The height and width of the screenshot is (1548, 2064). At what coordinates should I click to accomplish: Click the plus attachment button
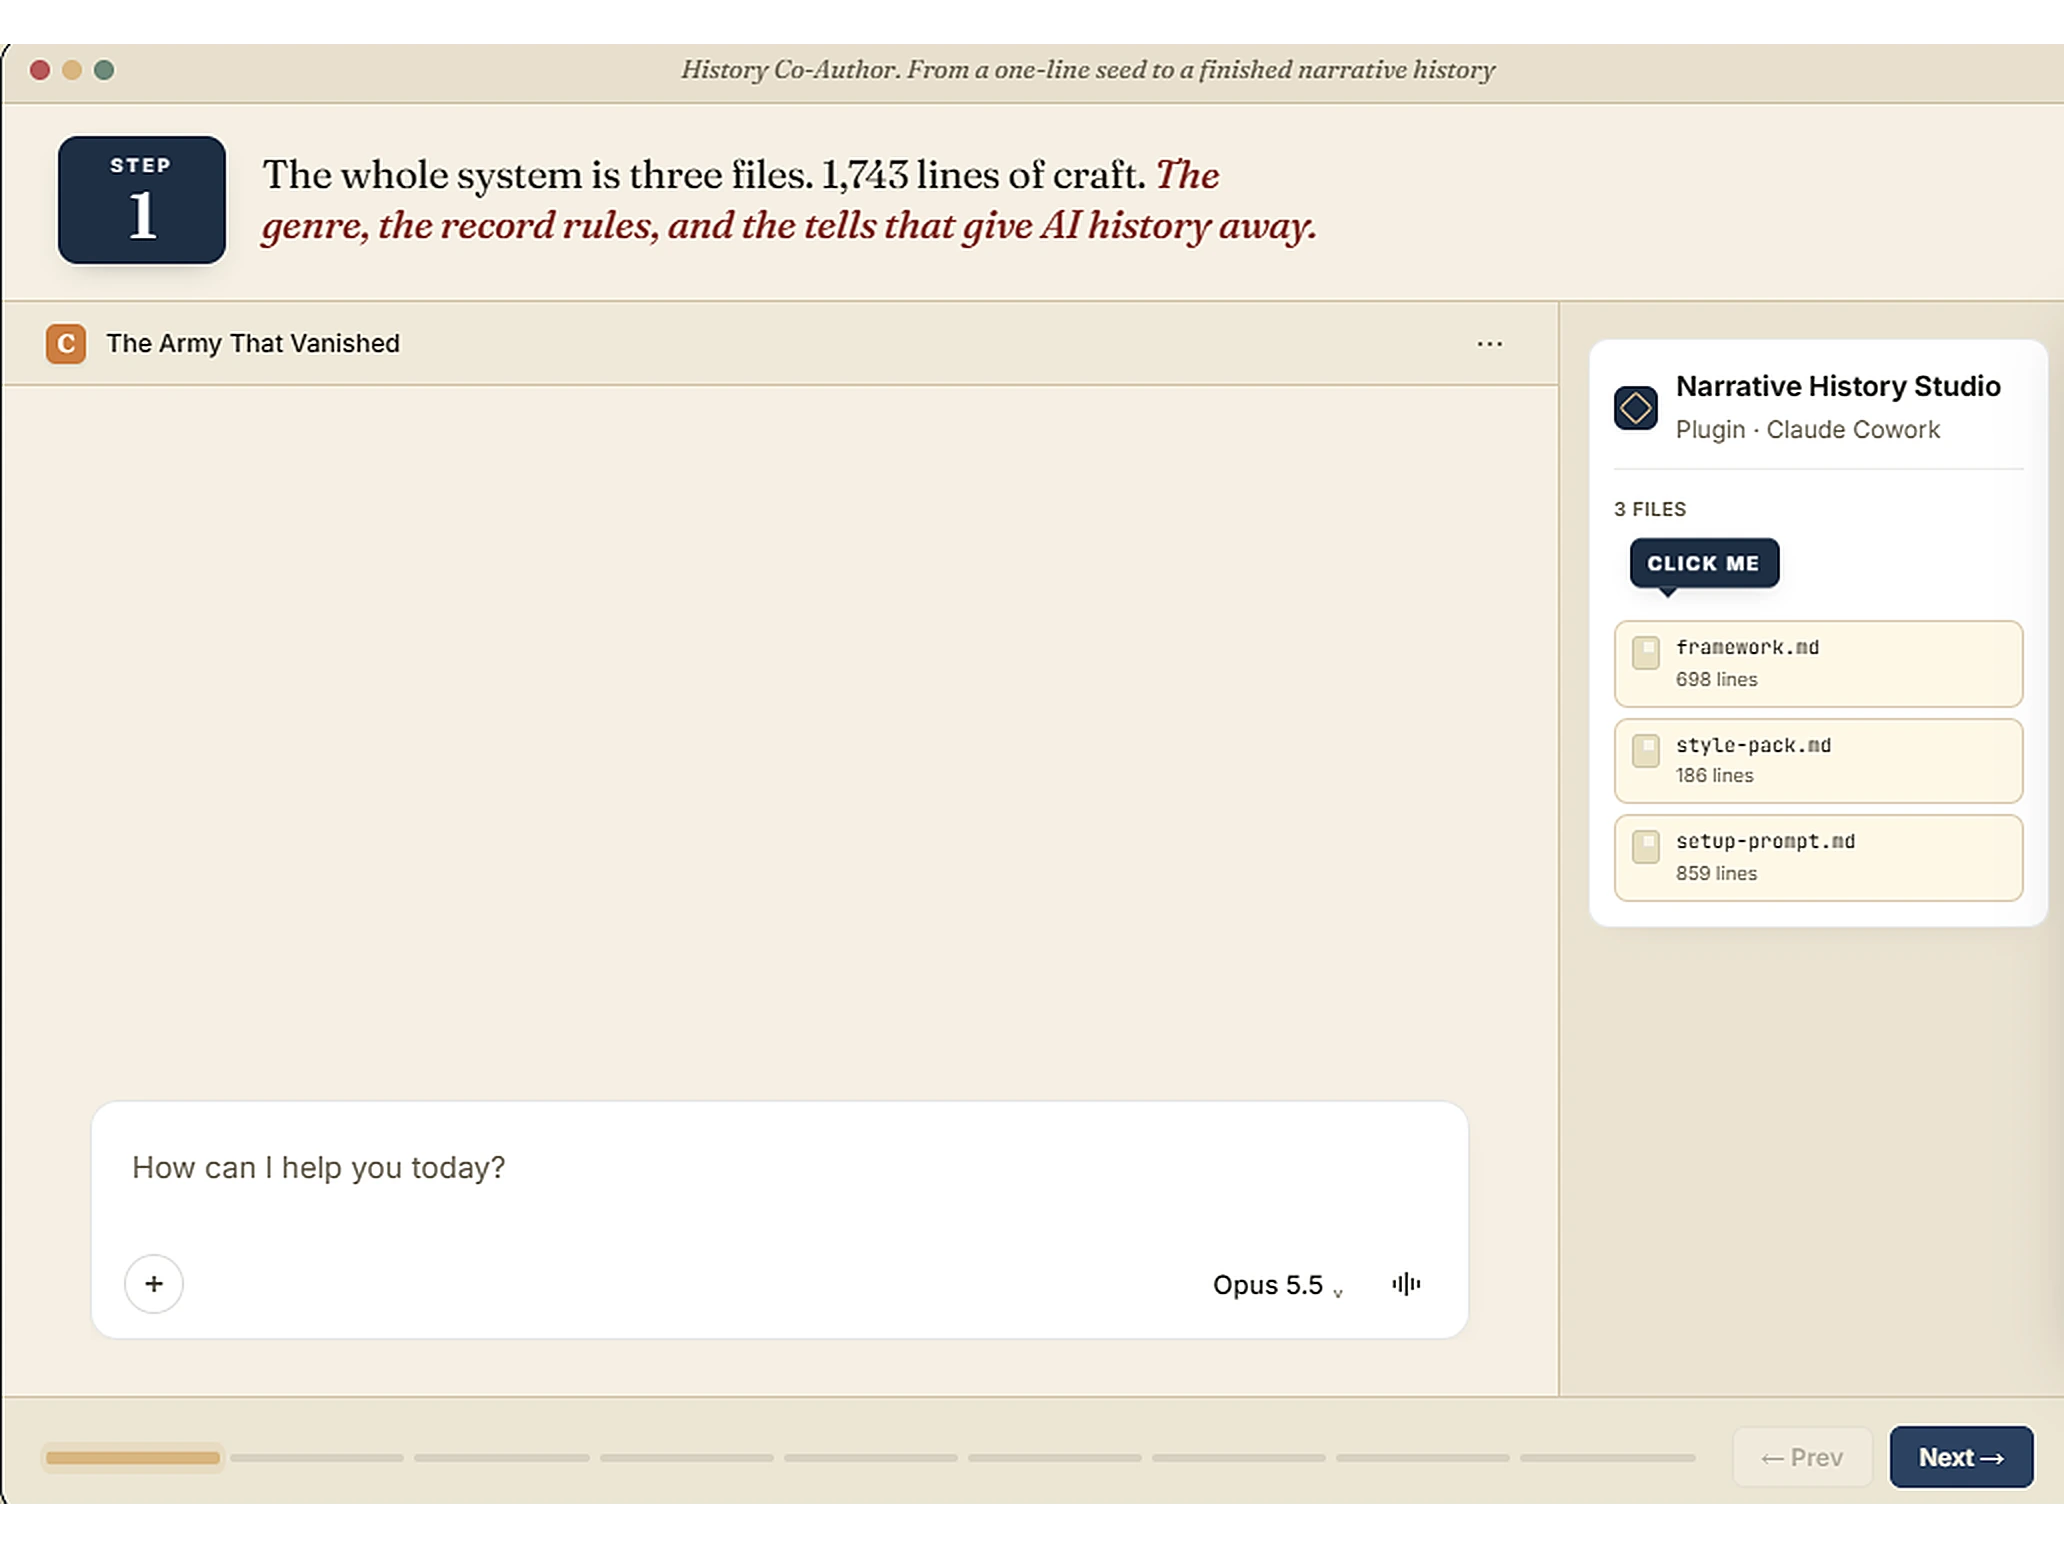pyautogui.click(x=154, y=1283)
